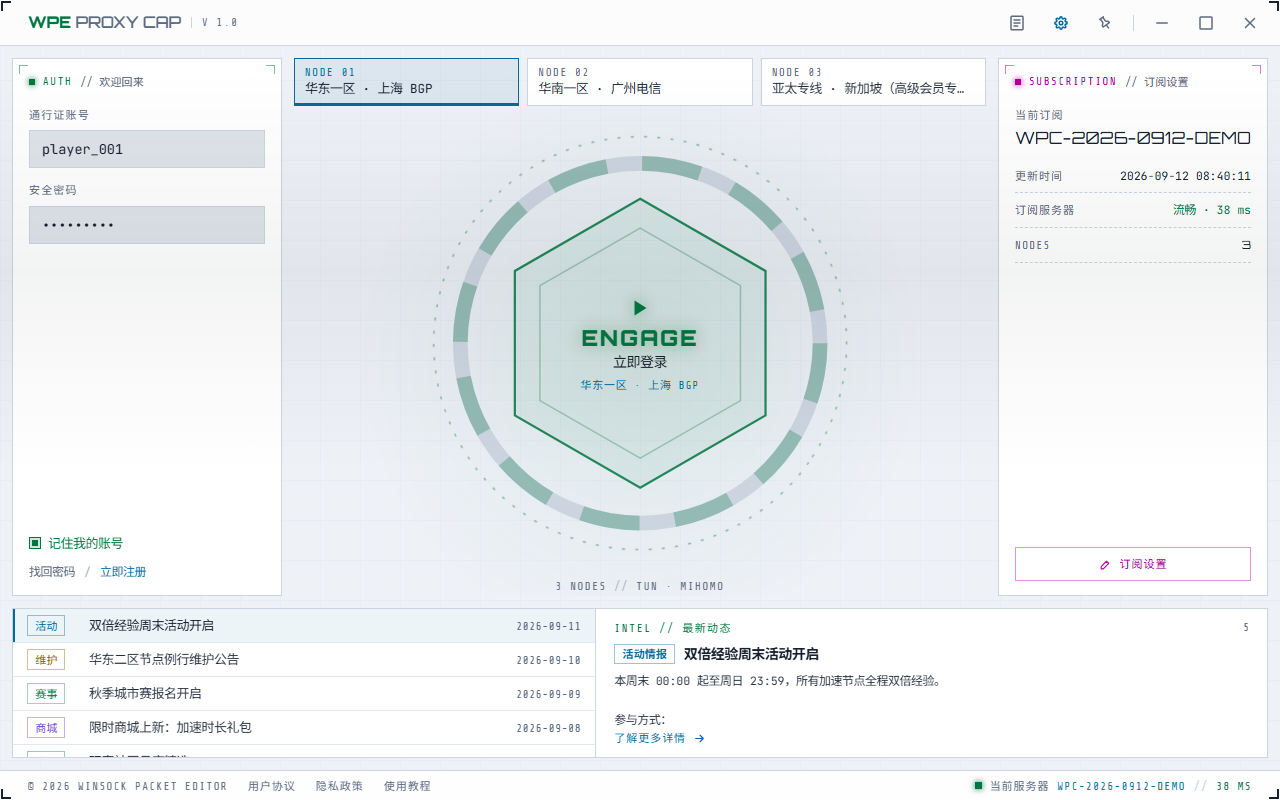Screen dimensions: 1280x800
Task: Select NODE 02 华南一区 广州电信 tab
Action: (x=640, y=81)
